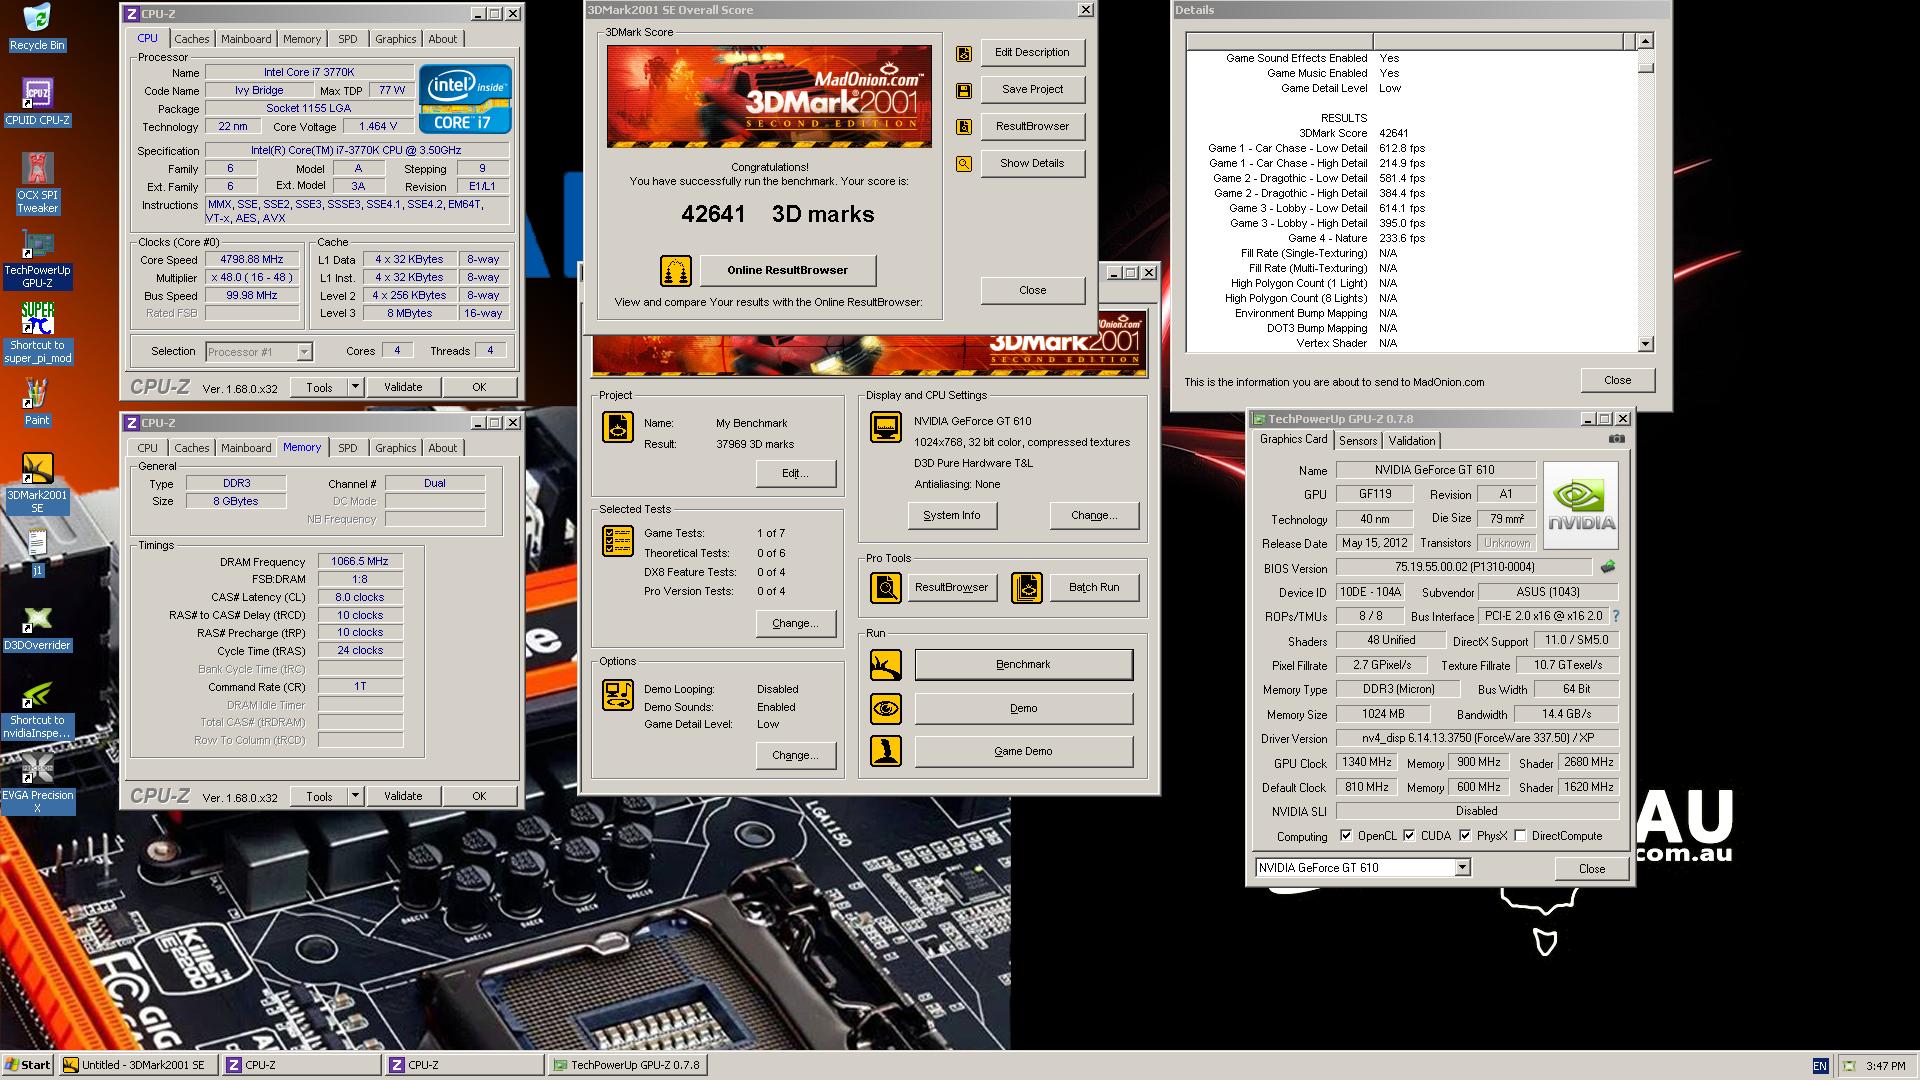Viewport: 1920px width, 1080px height.
Task: Click the Save Project floppy icon
Action: pyautogui.click(x=964, y=91)
